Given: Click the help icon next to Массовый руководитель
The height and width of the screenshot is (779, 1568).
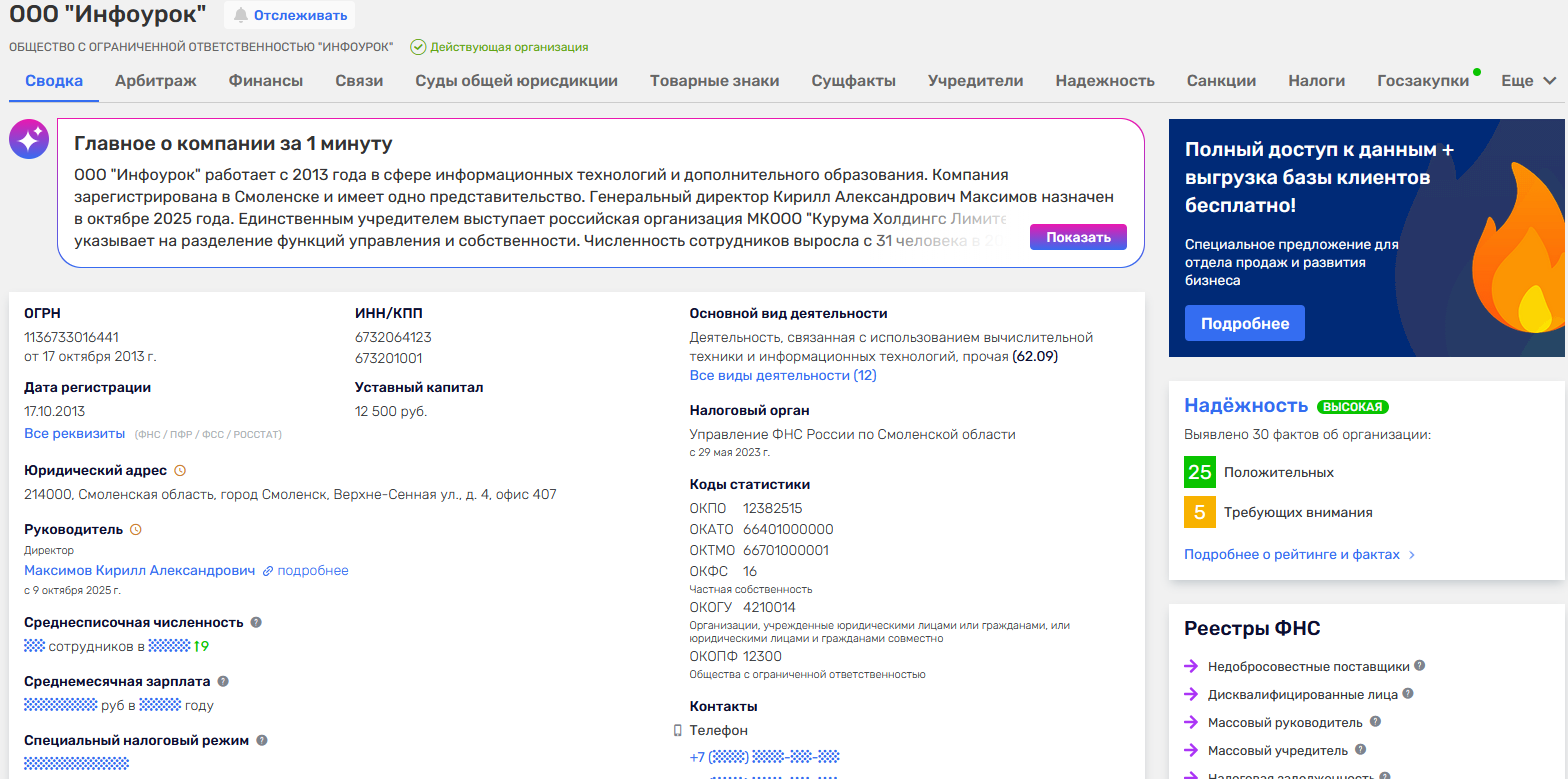Looking at the screenshot, I should pos(1375,721).
